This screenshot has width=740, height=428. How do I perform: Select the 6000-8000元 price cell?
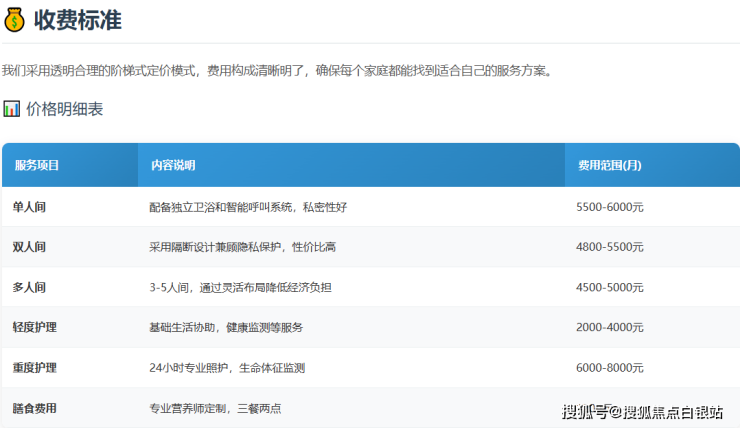point(610,368)
